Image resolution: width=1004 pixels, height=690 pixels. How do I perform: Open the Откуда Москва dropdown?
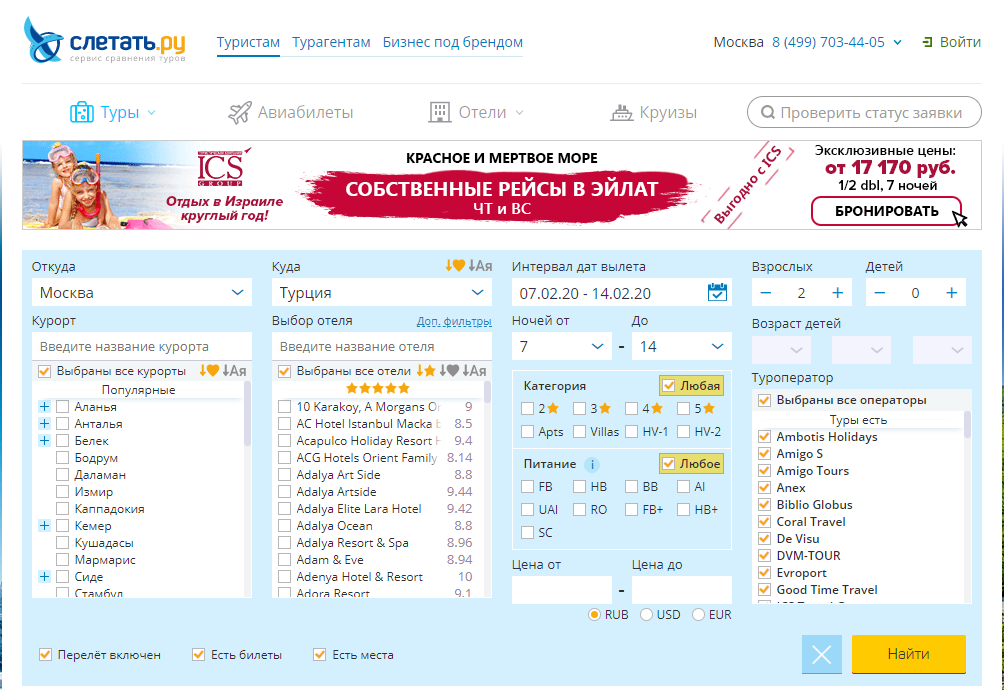pyautogui.click(x=142, y=293)
